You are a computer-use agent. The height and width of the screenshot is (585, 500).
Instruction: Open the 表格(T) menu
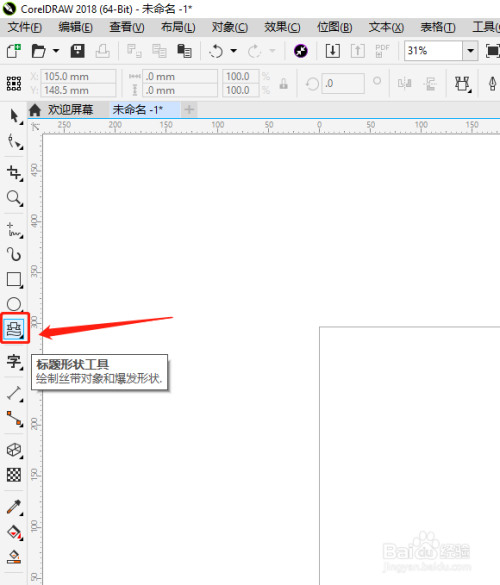pos(438,27)
